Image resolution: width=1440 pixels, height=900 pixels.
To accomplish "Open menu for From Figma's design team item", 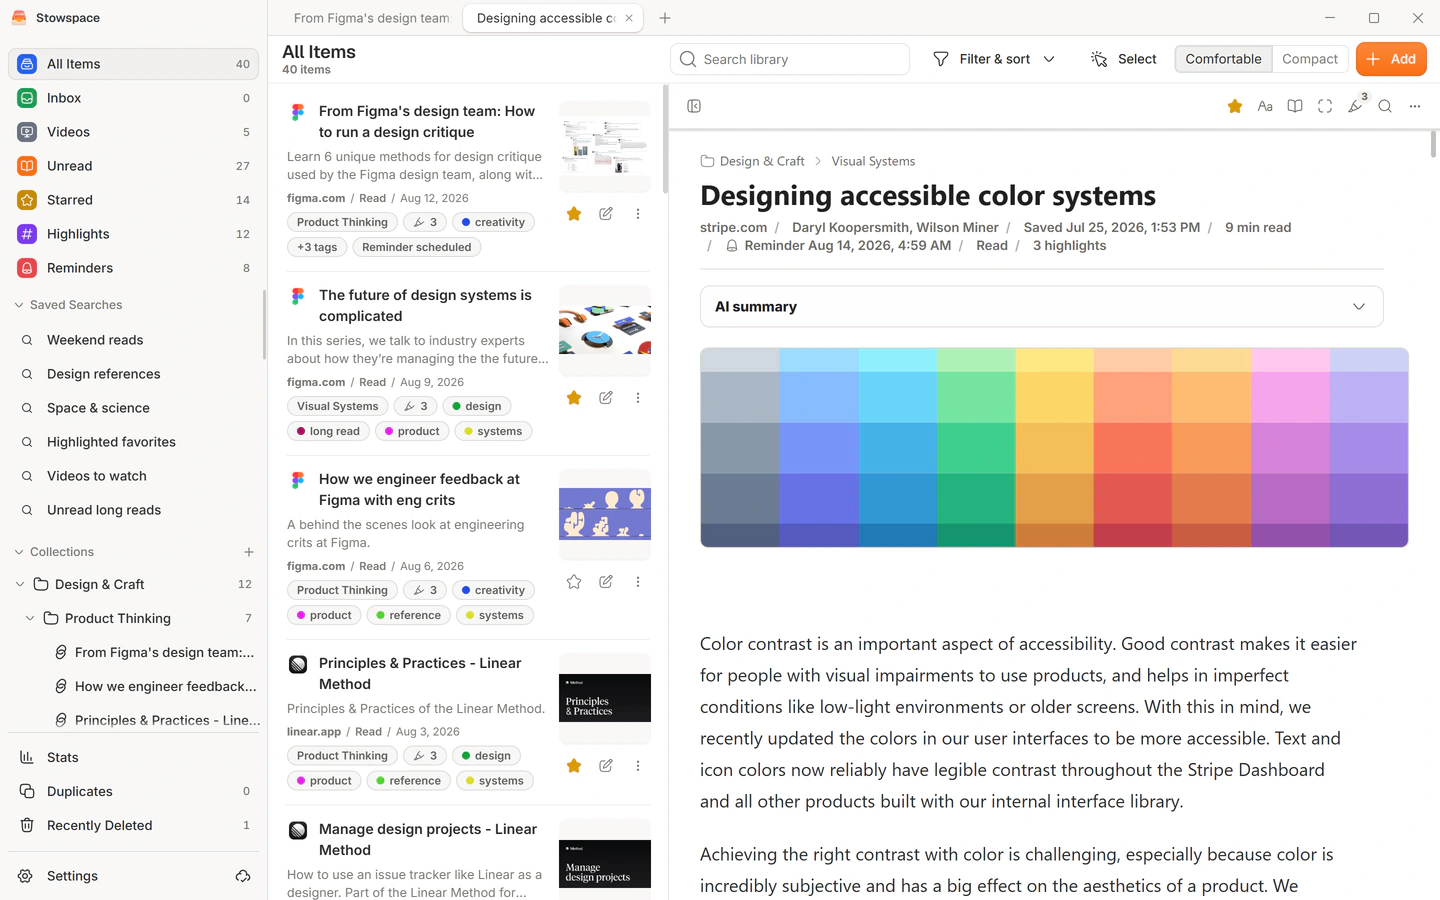I will tap(638, 214).
